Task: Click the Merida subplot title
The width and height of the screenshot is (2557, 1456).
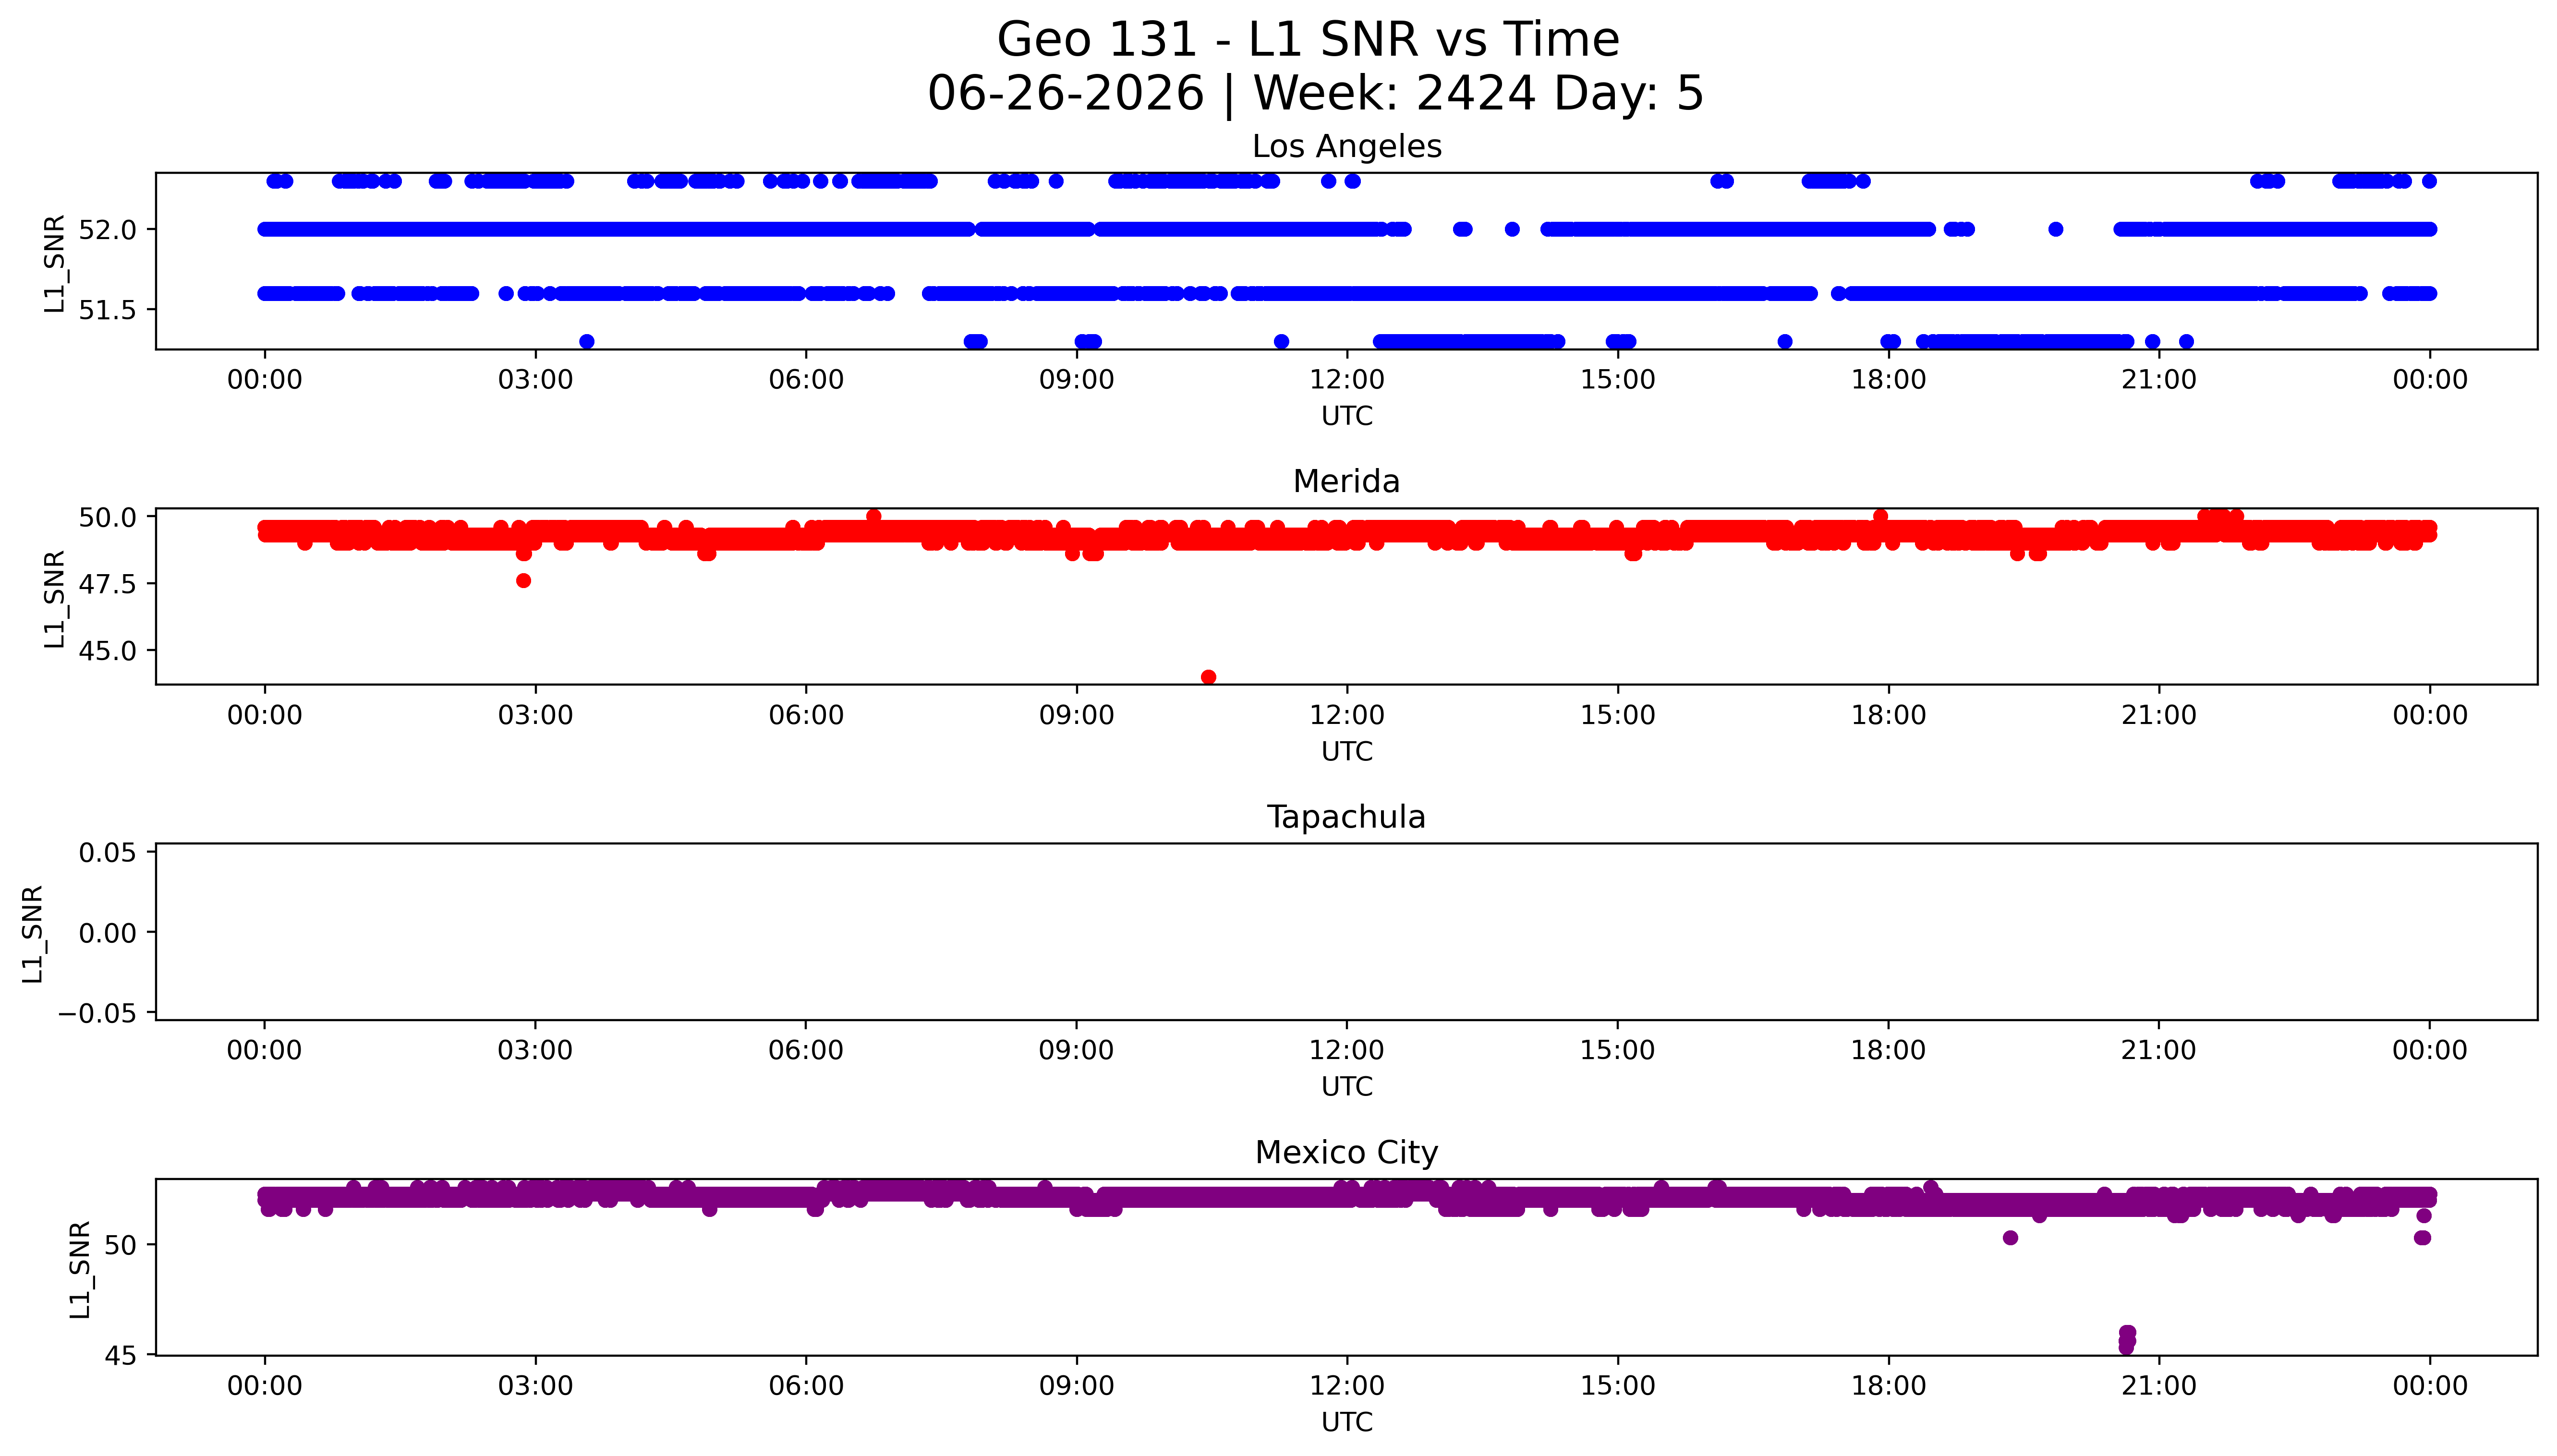Action: 1346,482
